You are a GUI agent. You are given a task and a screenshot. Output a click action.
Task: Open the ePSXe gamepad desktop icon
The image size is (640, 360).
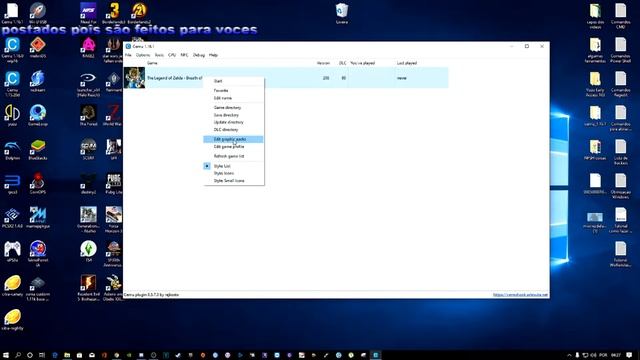click(12, 251)
